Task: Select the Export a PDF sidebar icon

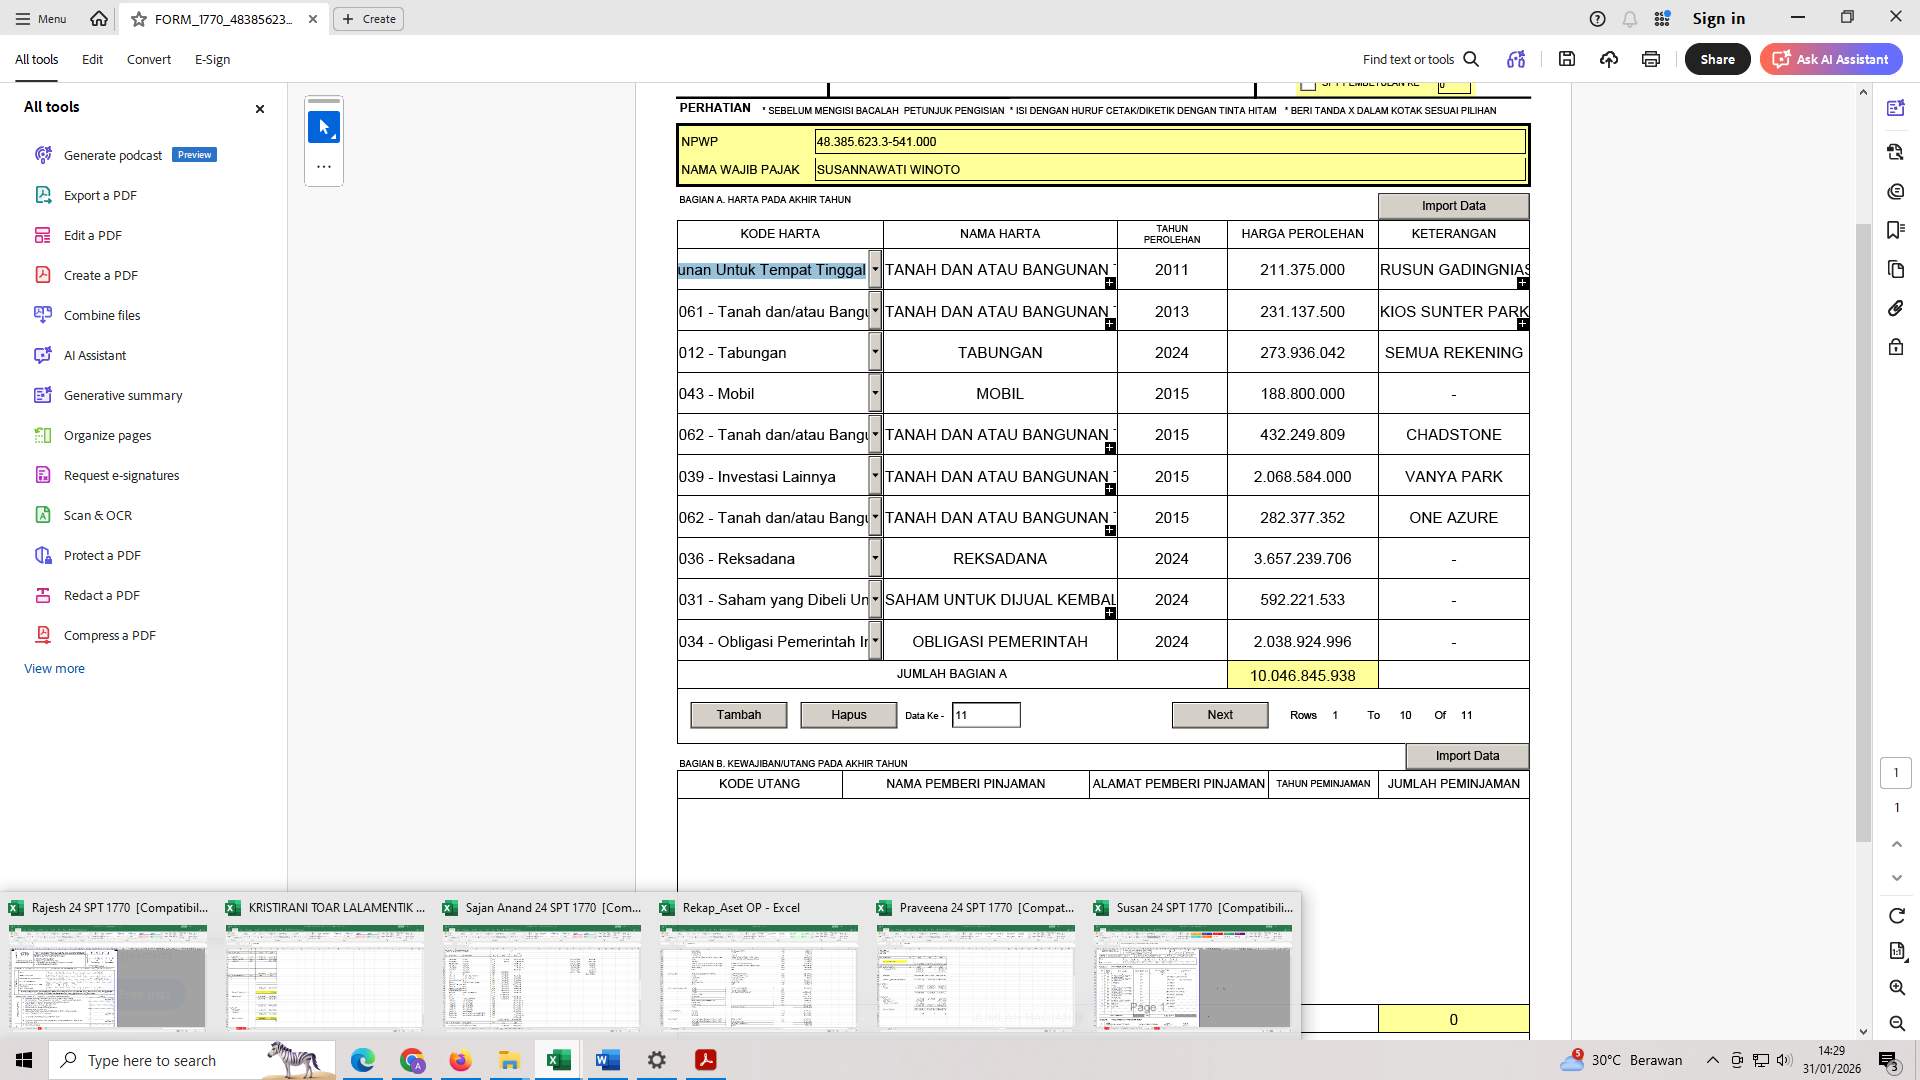Action: [x=42, y=195]
